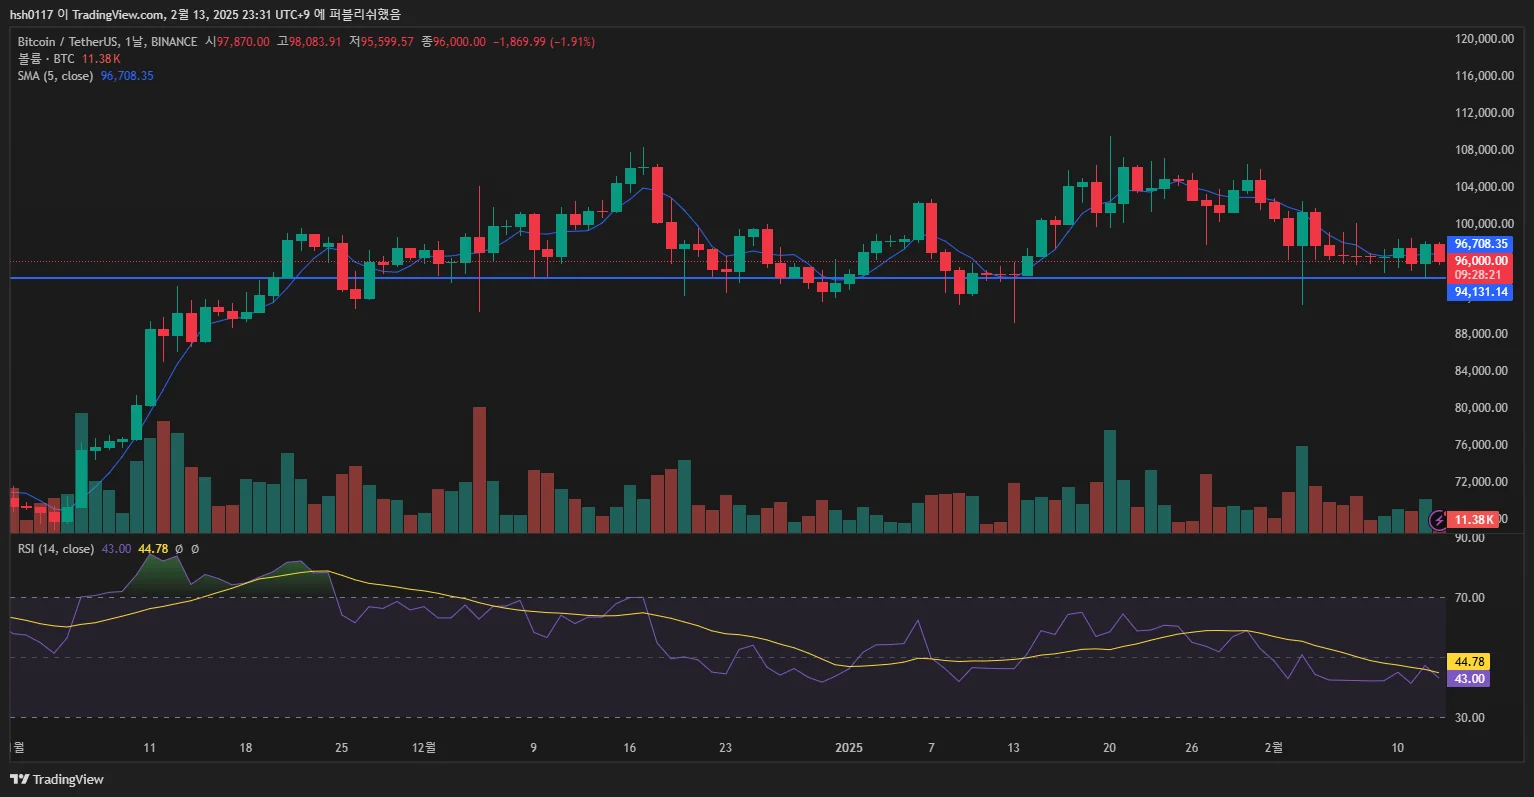This screenshot has width=1534, height=797.
Task: Click the 116,000.00 price axis label
Action: click(1484, 76)
